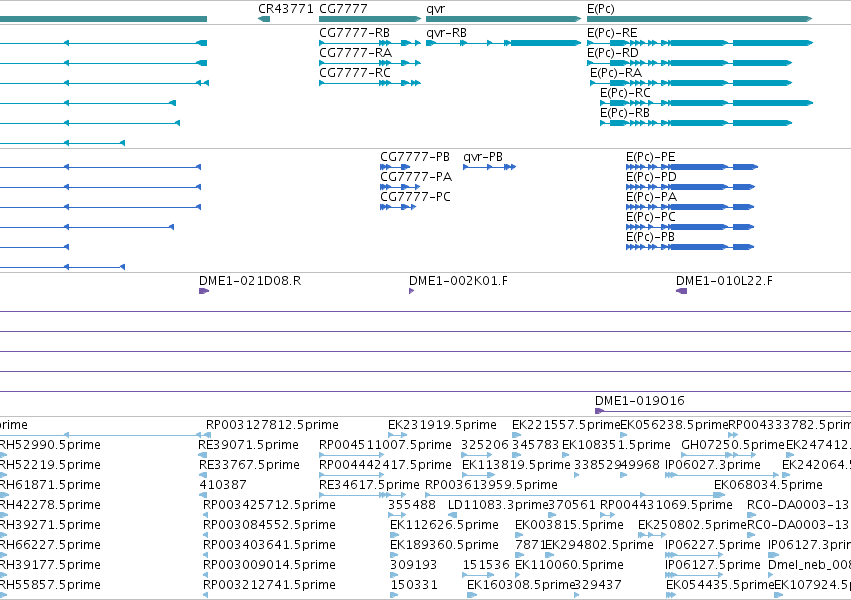Select EST RP003084552.5prime
The width and height of the screenshot is (851, 600).
point(269,525)
